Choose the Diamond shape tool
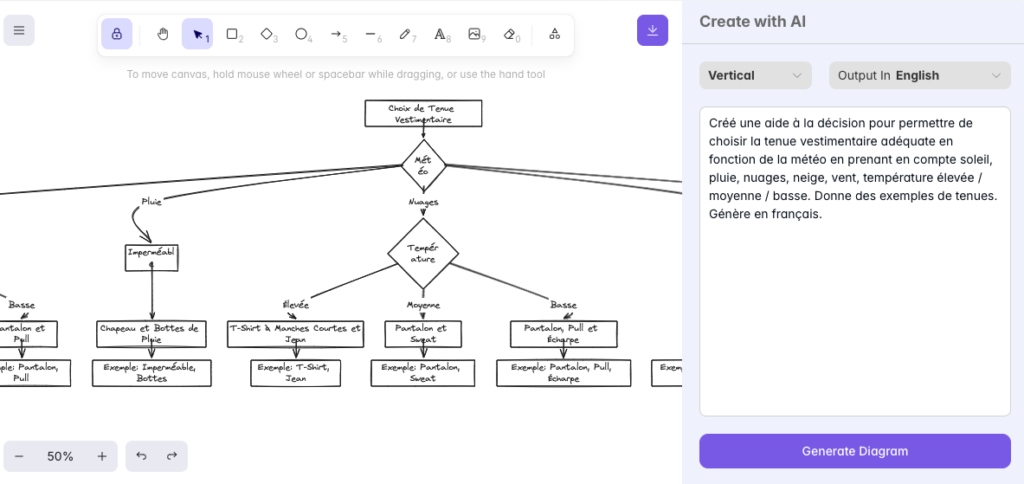This screenshot has width=1024, height=484. coord(267,34)
